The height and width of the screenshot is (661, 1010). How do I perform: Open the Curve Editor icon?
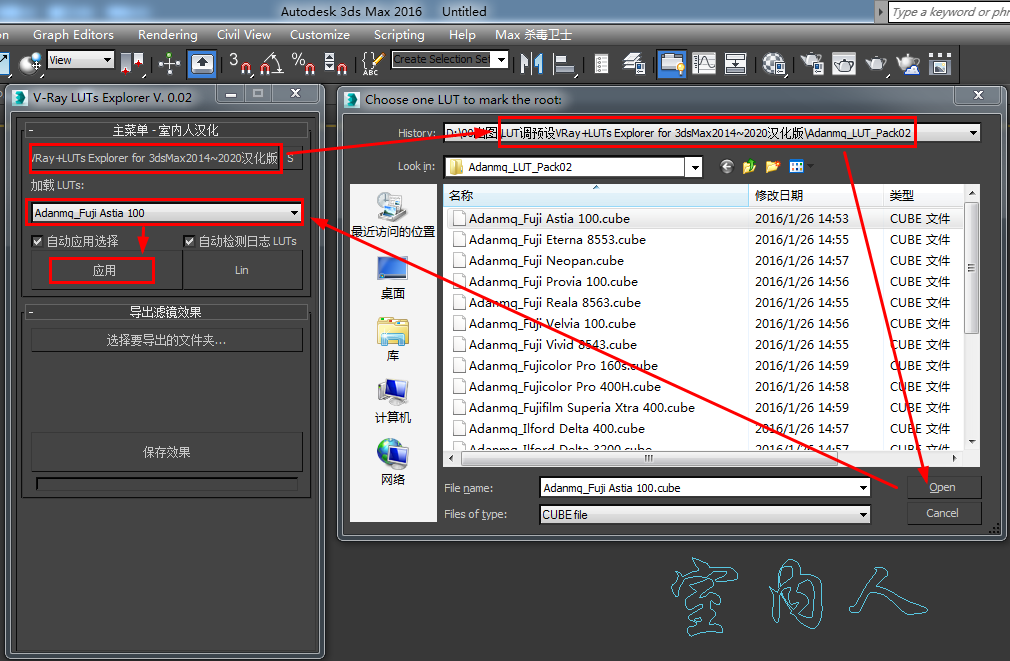tap(704, 63)
